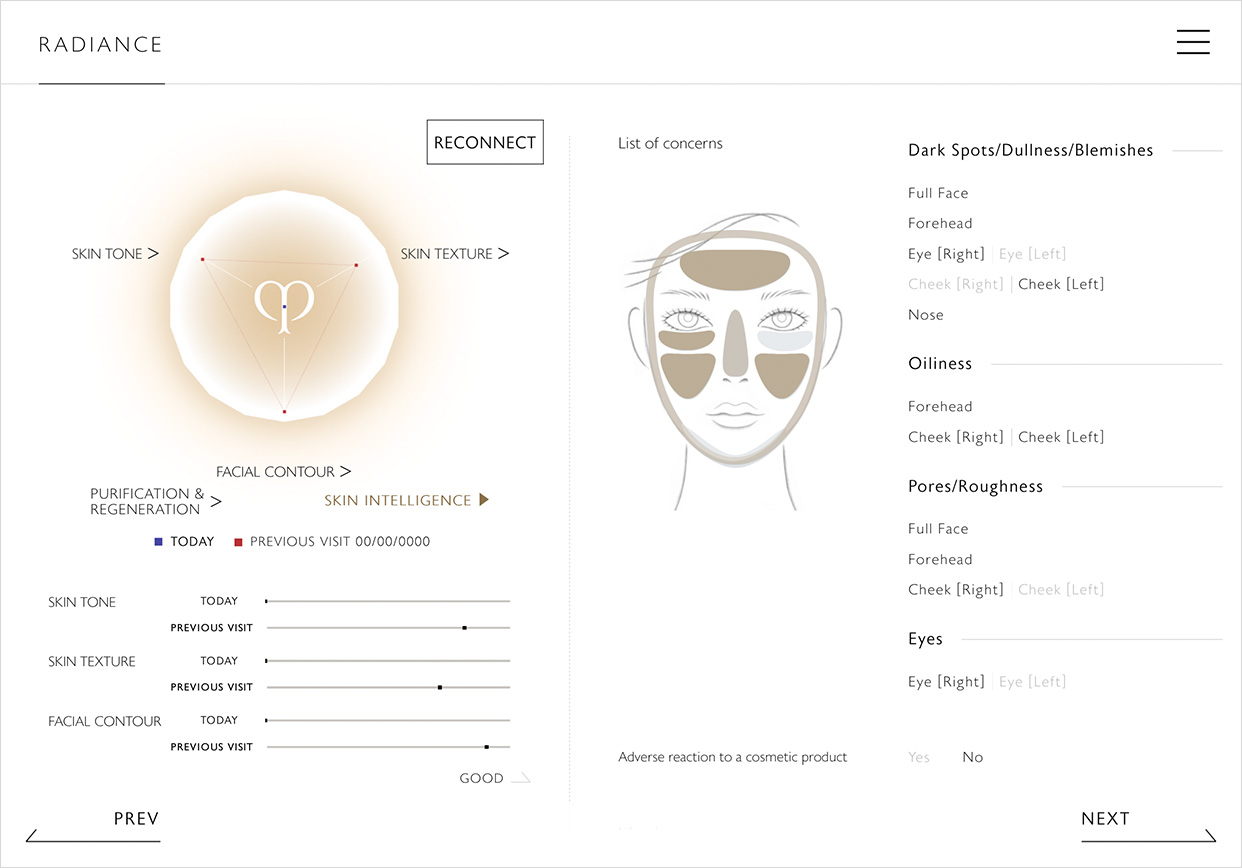Enable Cheek [Right] under Dark Spots/Dullness/Blemishes

(x=955, y=284)
